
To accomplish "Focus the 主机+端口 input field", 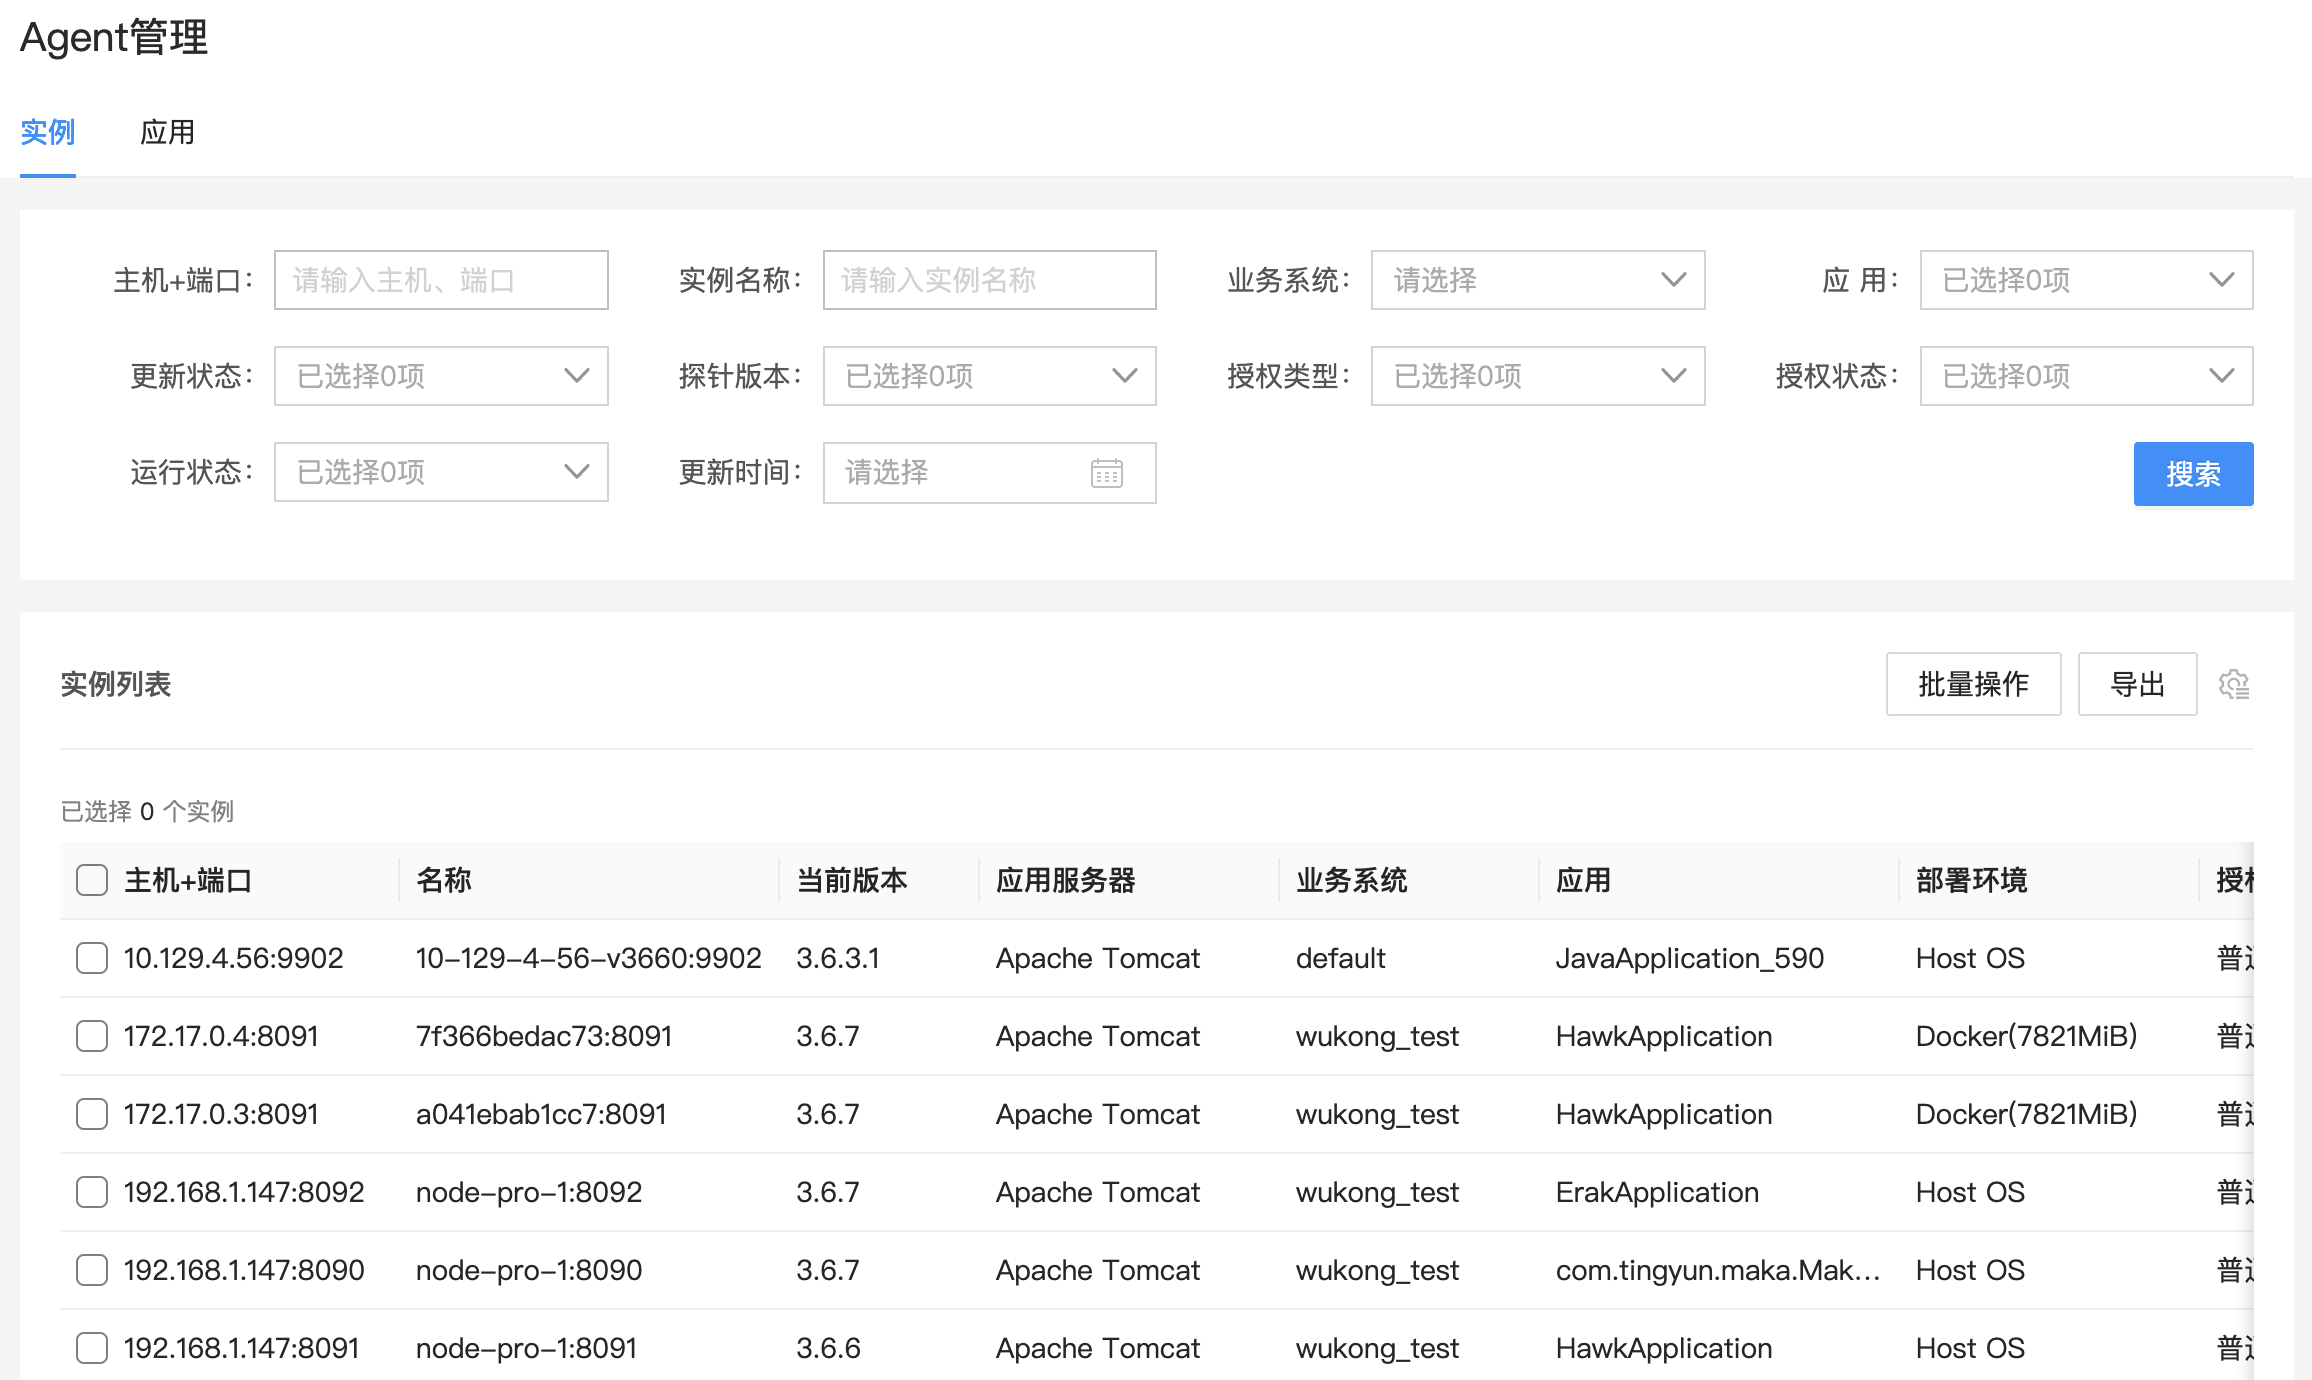I will (441, 280).
